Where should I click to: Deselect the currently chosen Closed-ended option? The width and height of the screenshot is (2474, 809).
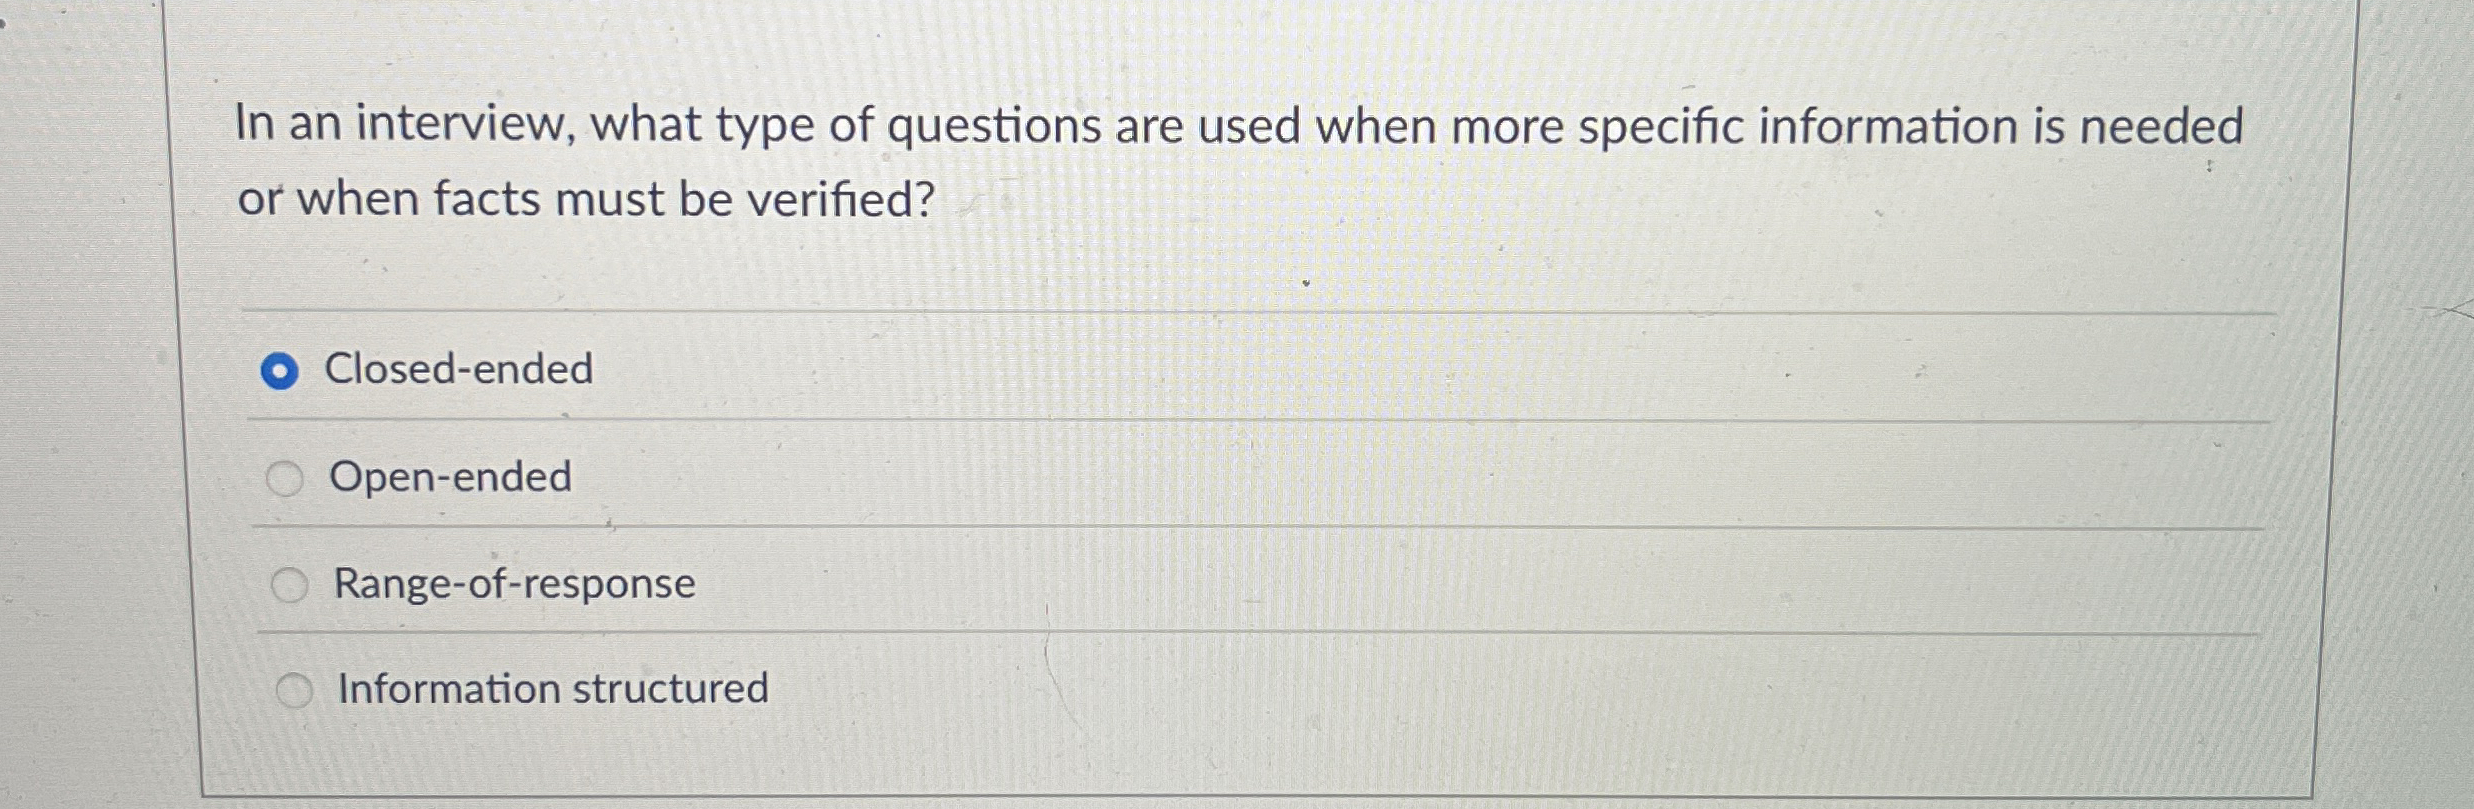tap(283, 370)
